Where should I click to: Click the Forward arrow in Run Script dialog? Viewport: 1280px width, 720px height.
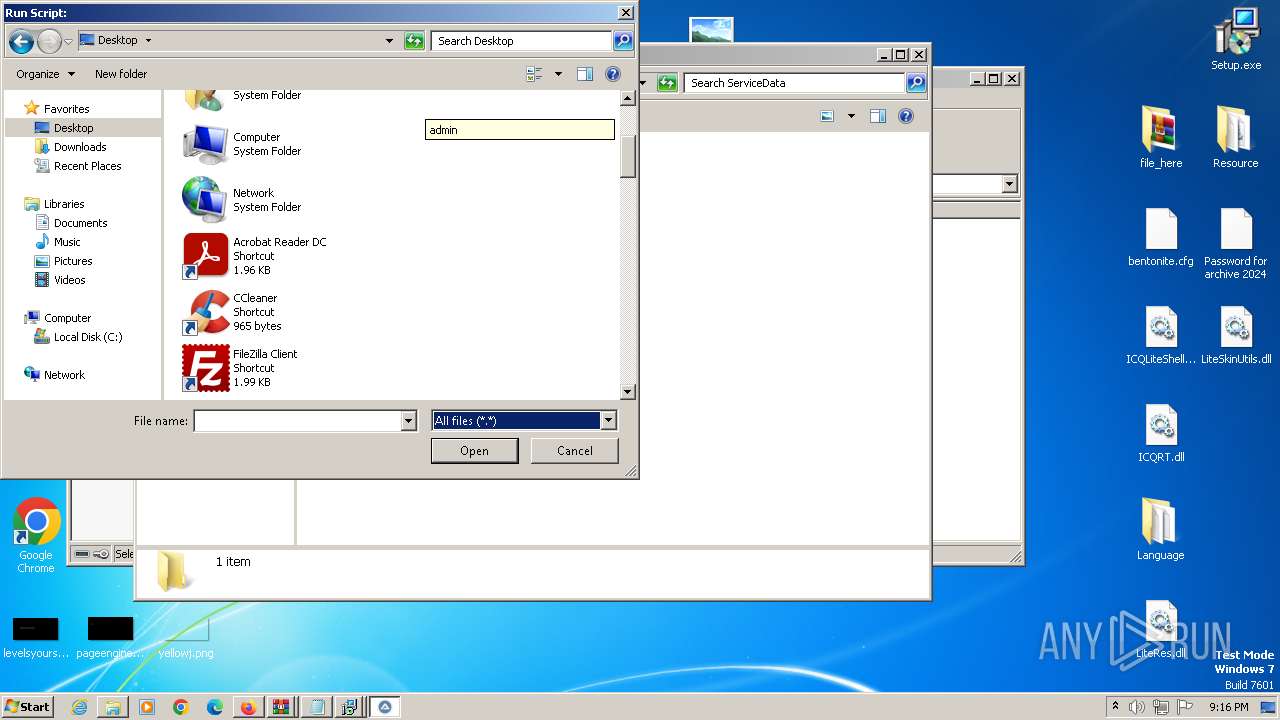[49, 41]
